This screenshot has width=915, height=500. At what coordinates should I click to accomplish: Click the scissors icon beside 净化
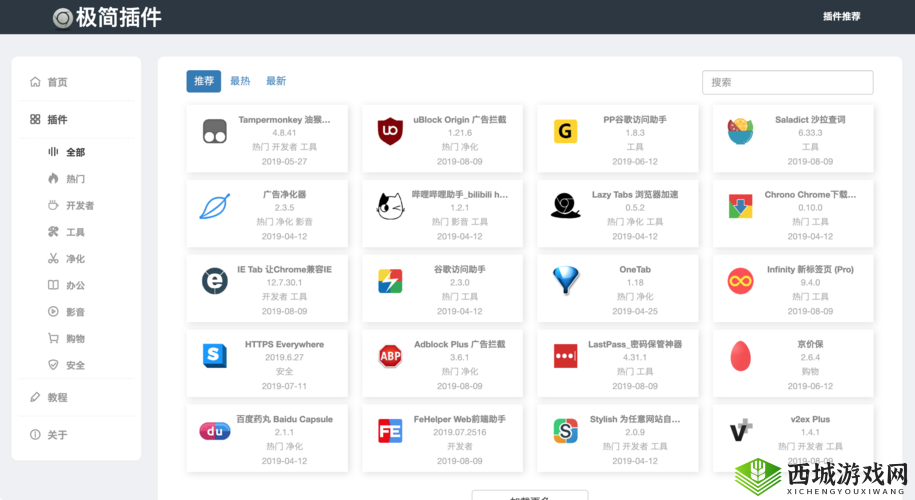(53, 258)
